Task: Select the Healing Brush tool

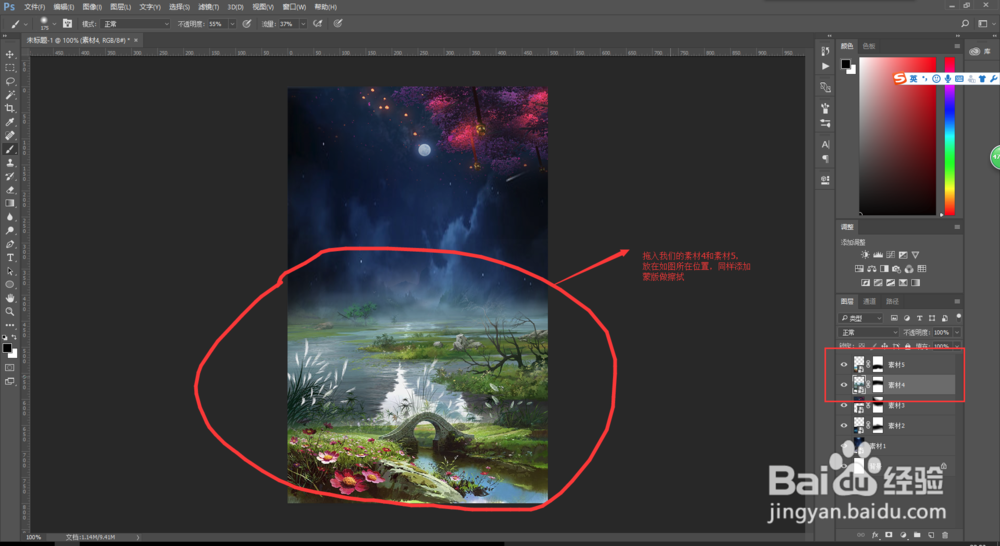Action: pyautogui.click(x=10, y=136)
